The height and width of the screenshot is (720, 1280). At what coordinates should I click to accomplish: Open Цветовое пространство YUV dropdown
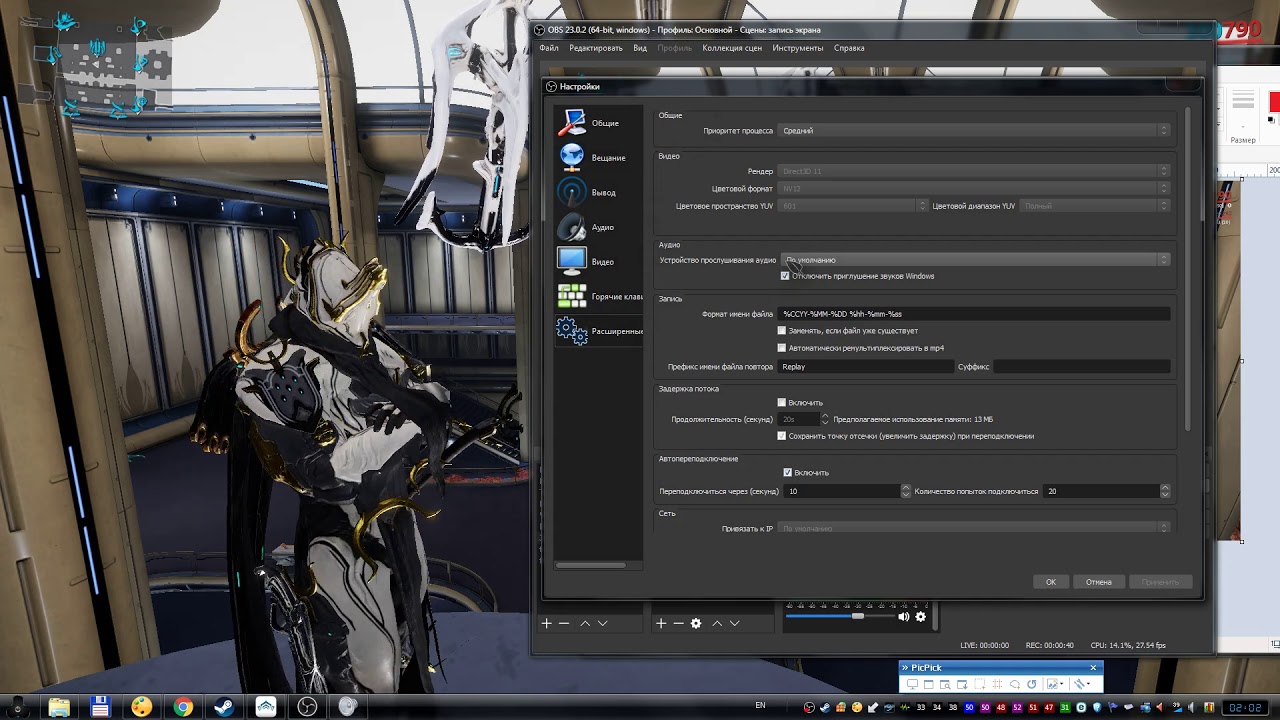coord(853,206)
